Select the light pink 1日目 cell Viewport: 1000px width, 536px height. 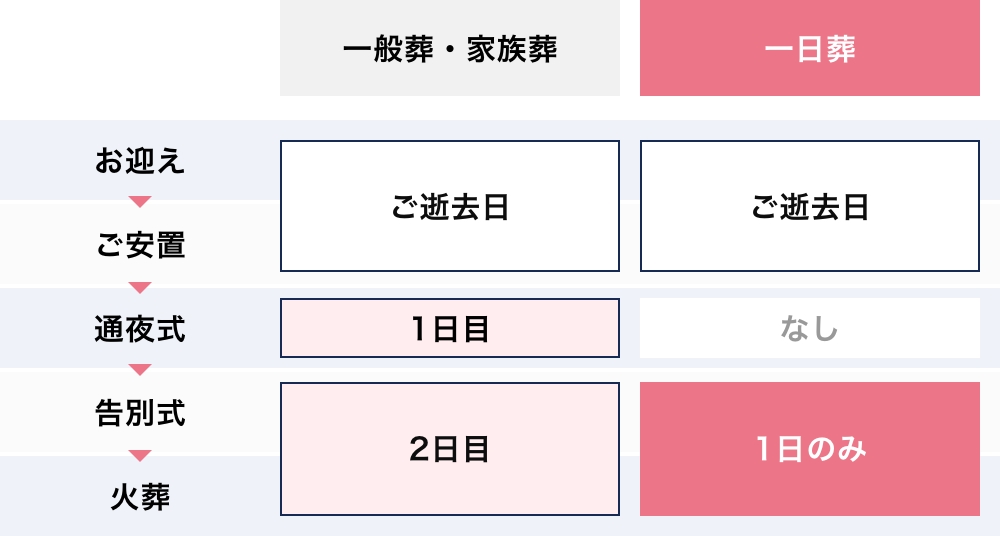(450, 328)
